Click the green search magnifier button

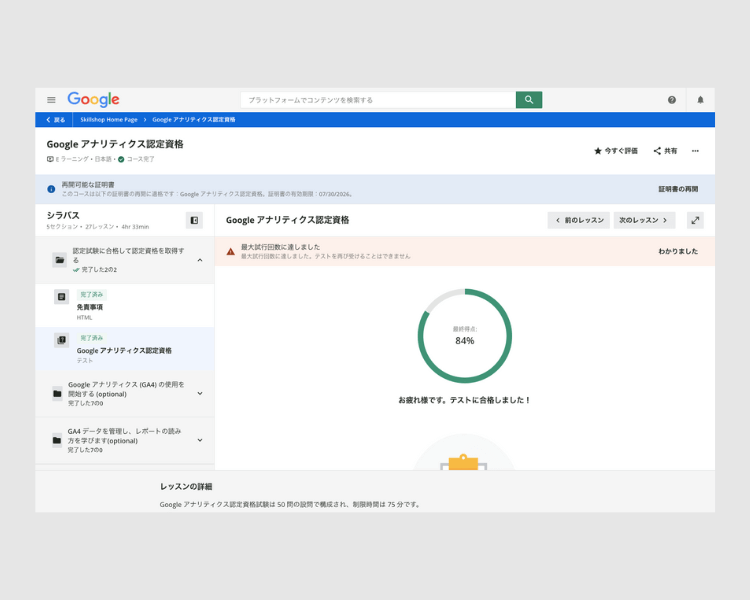tap(529, 100)
